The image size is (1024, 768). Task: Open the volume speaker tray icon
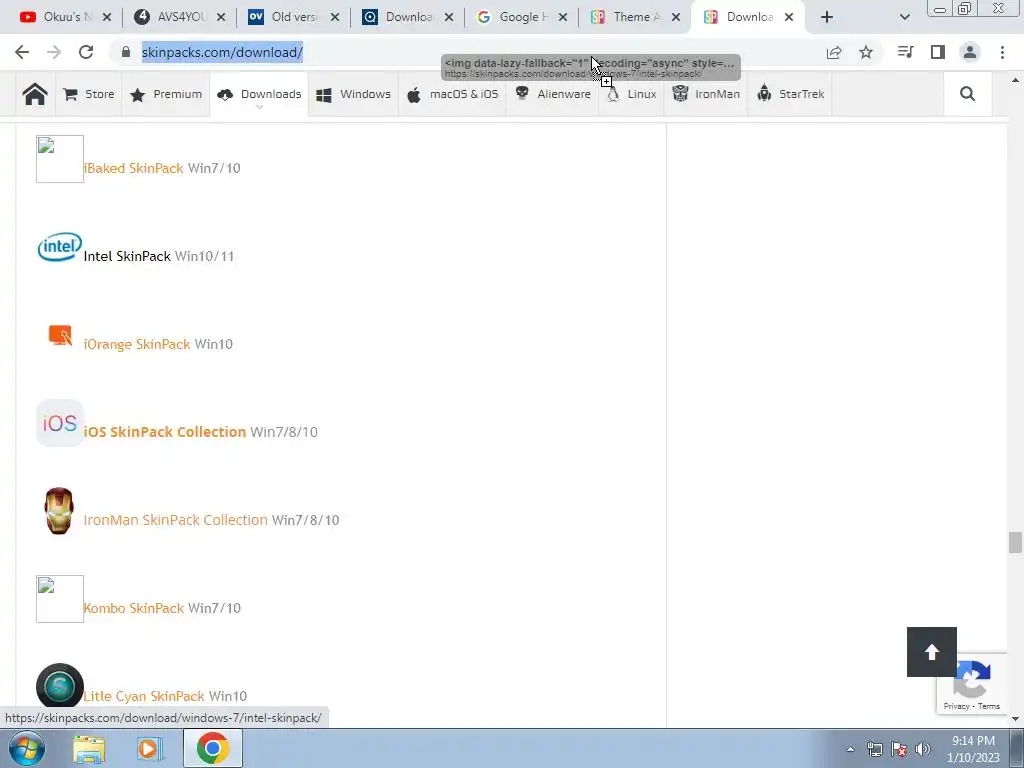tap(922, 750)
